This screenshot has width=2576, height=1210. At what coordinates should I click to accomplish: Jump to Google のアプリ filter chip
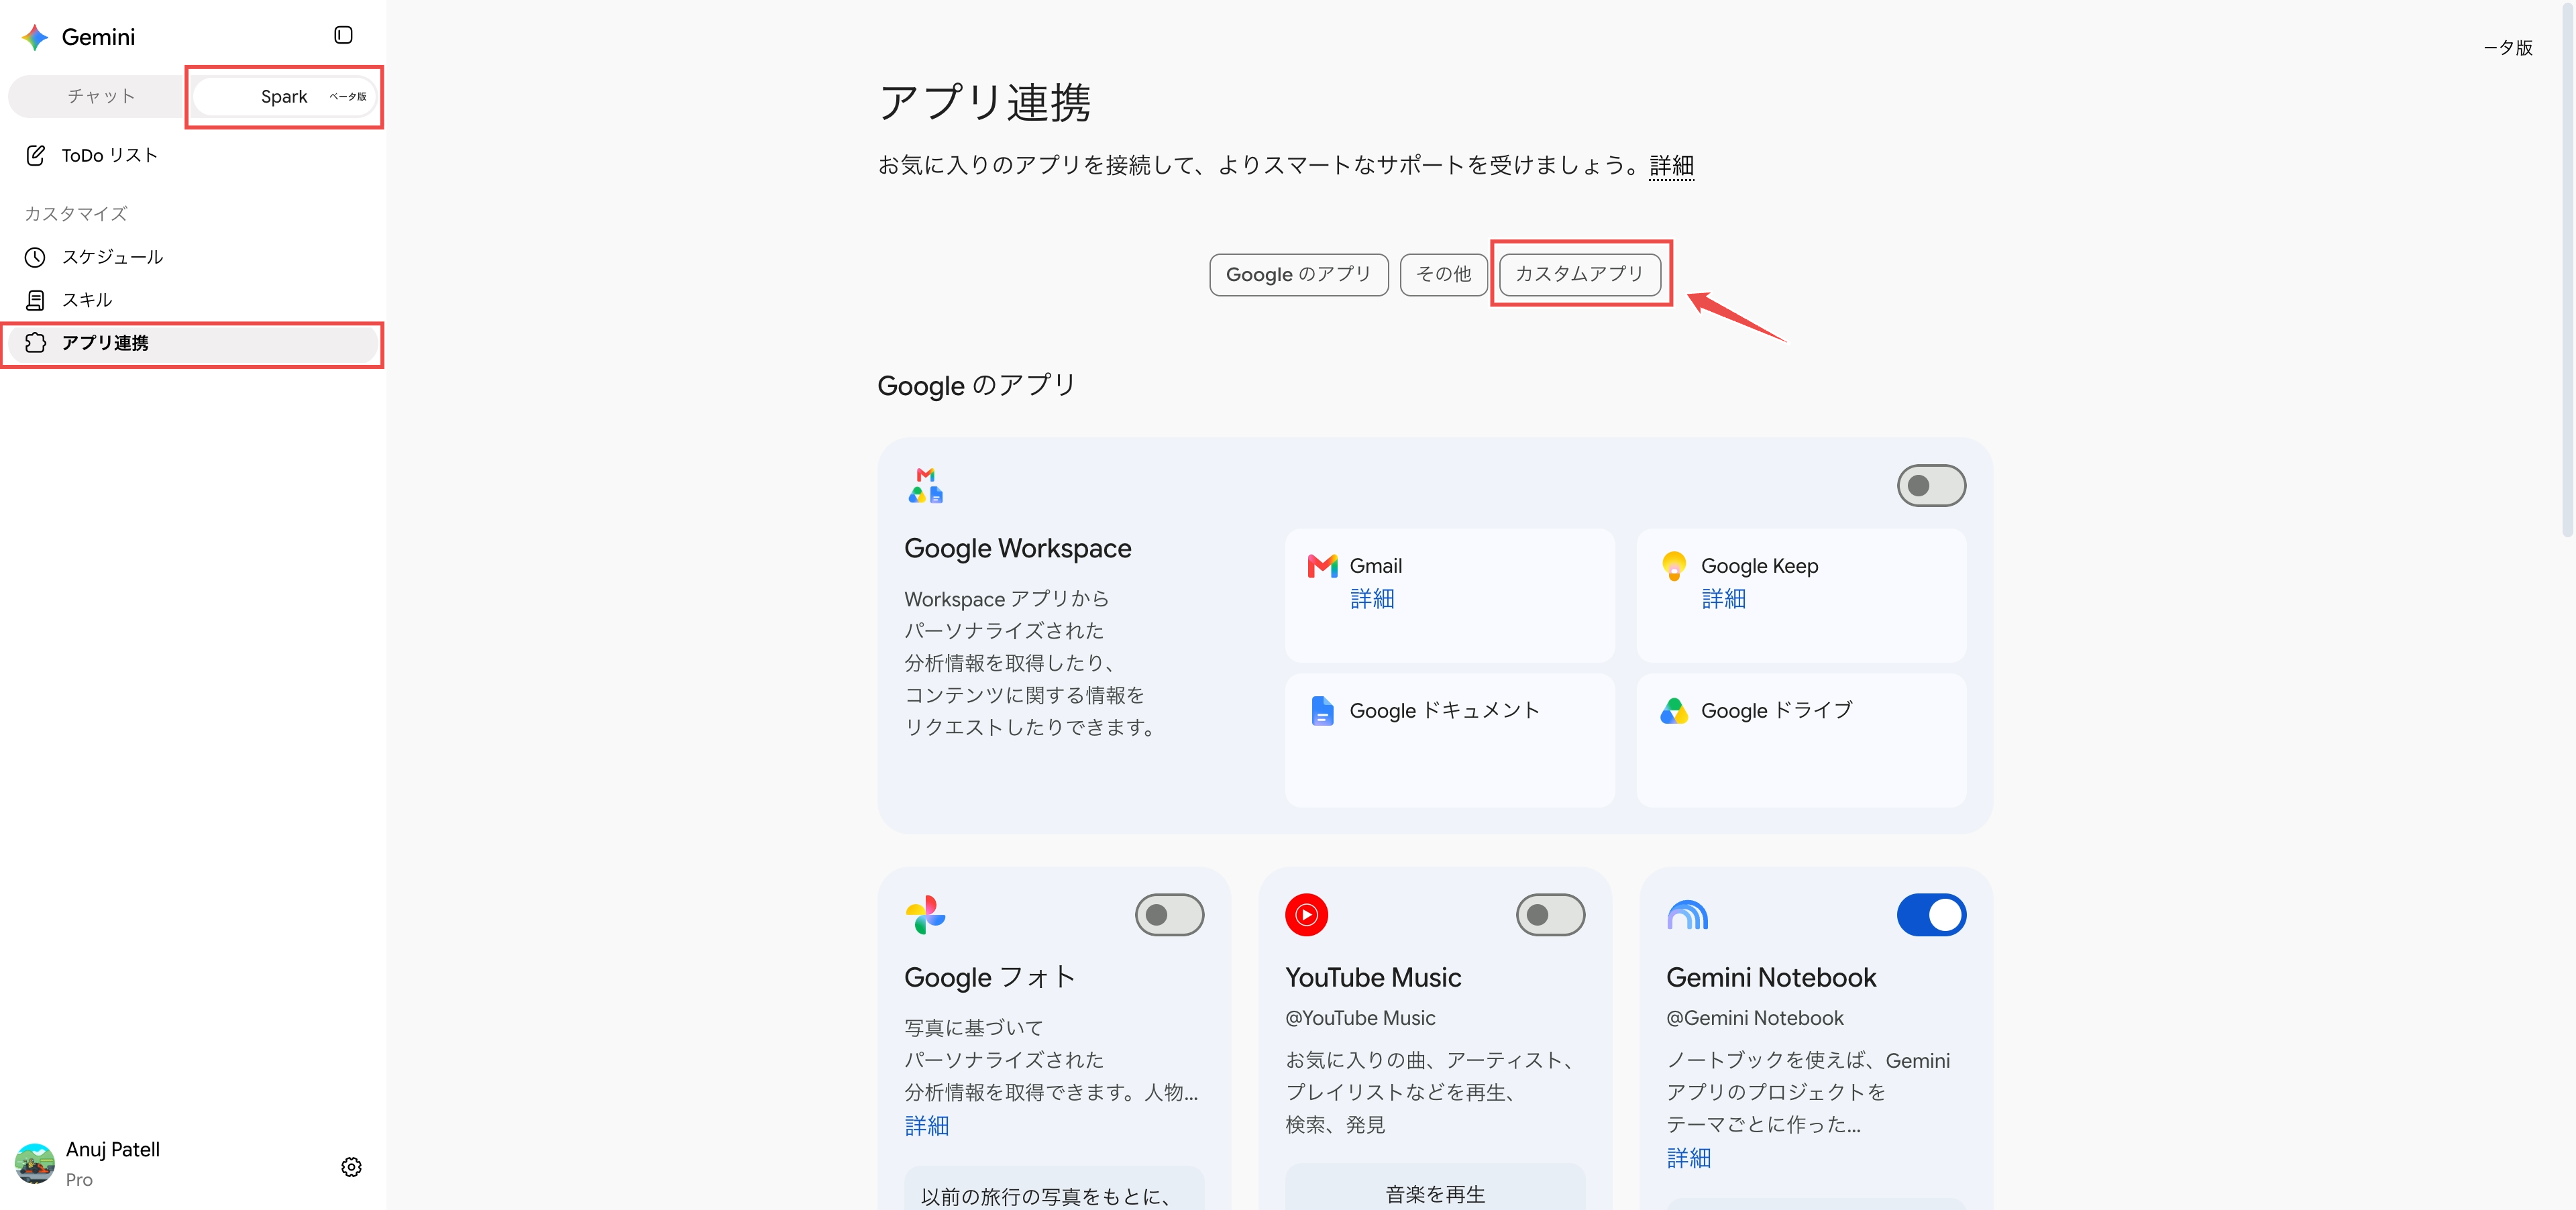tap(1298, 274)
